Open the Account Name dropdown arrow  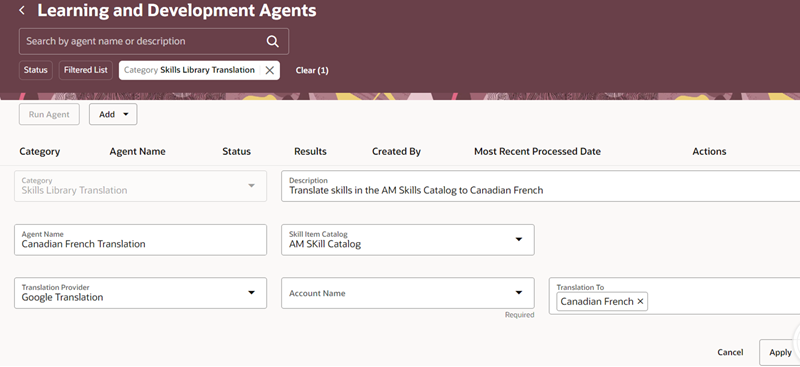click(519, 292)
